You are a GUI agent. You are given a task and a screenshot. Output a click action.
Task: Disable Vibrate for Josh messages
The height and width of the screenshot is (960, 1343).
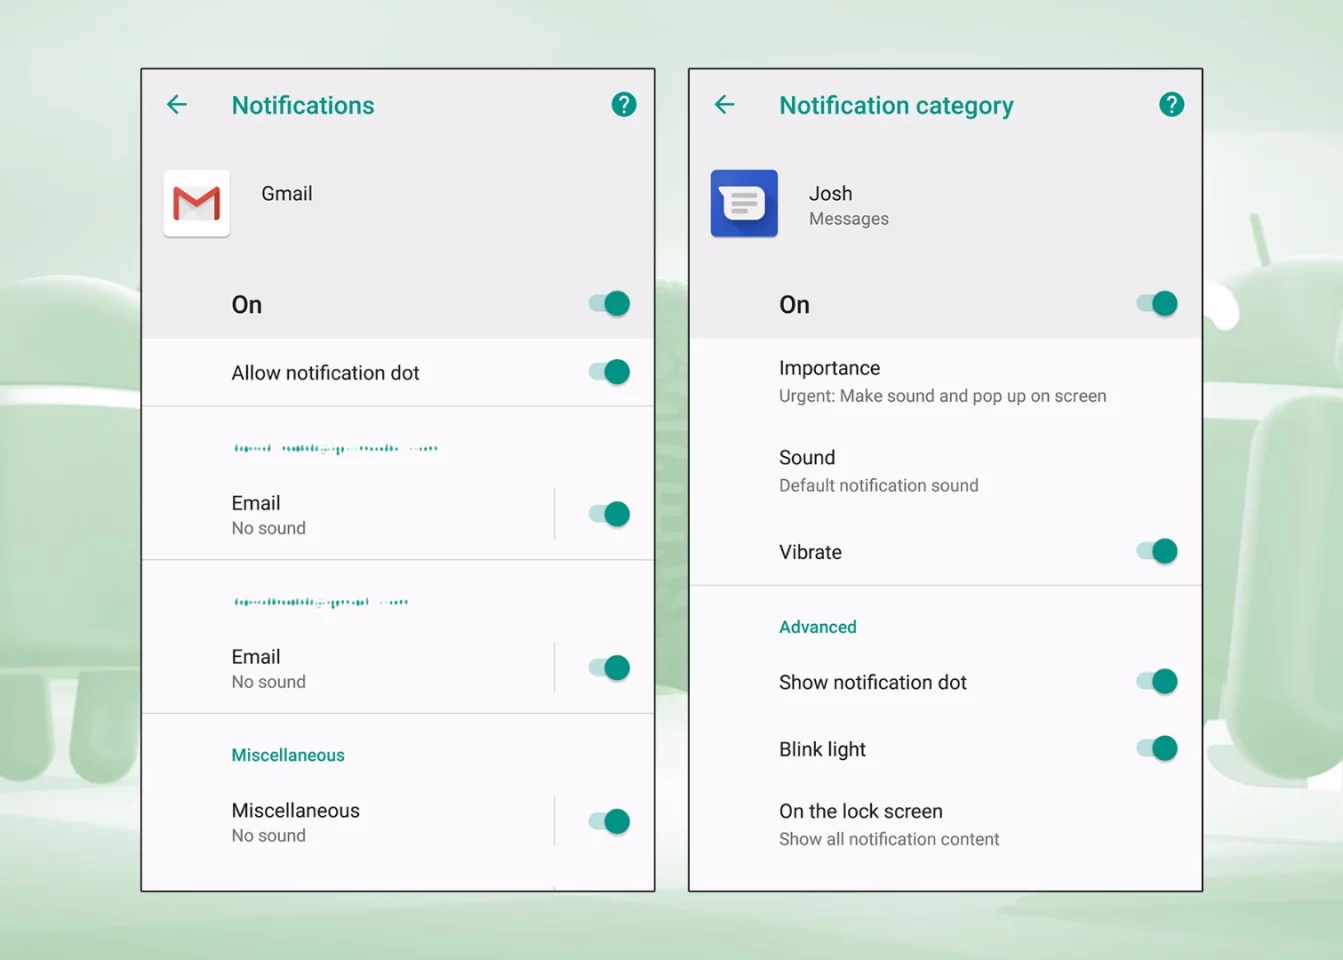click(x=1156, y=551)
